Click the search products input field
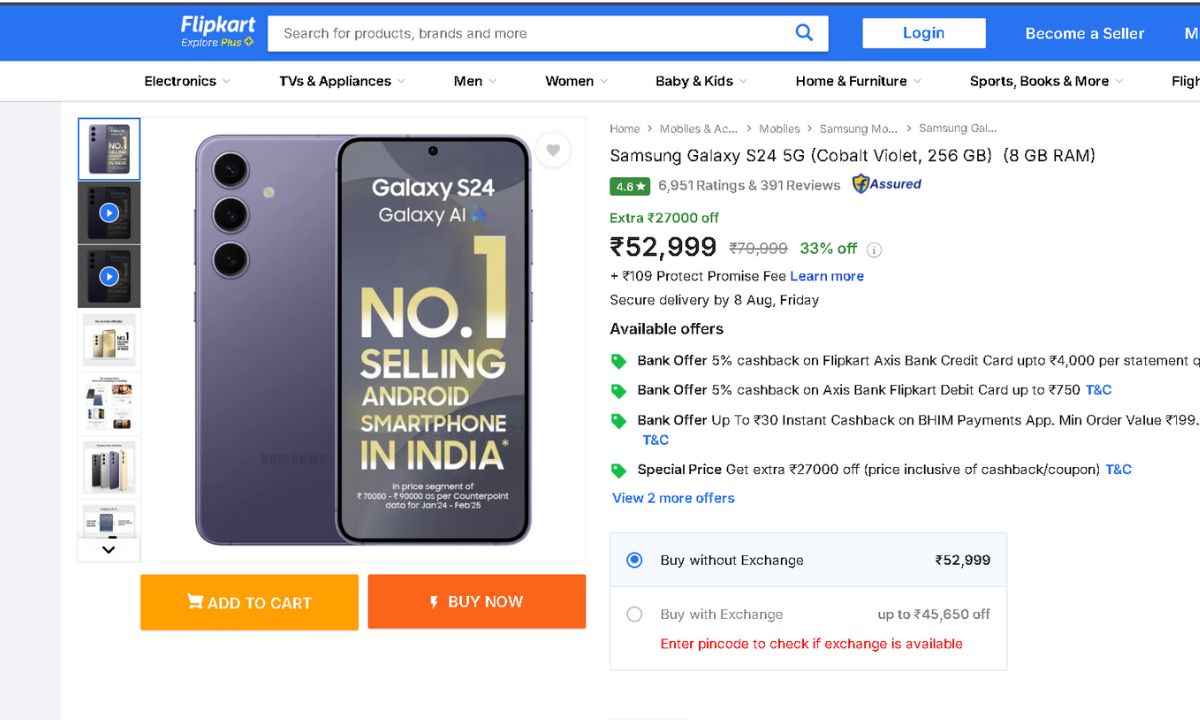This screenshot has width=1200, height=720. coord(530,33)
